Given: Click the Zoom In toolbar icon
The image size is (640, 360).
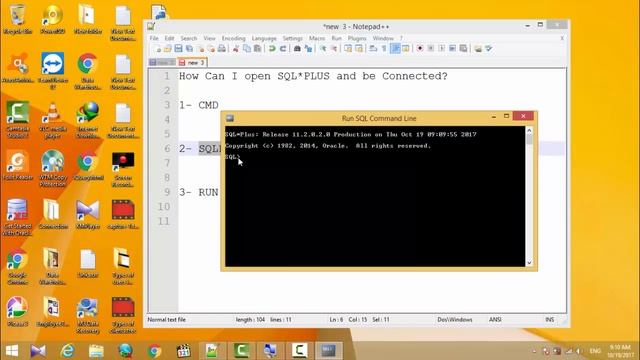Looking at the screenshot, I should [x=323, y=49].
